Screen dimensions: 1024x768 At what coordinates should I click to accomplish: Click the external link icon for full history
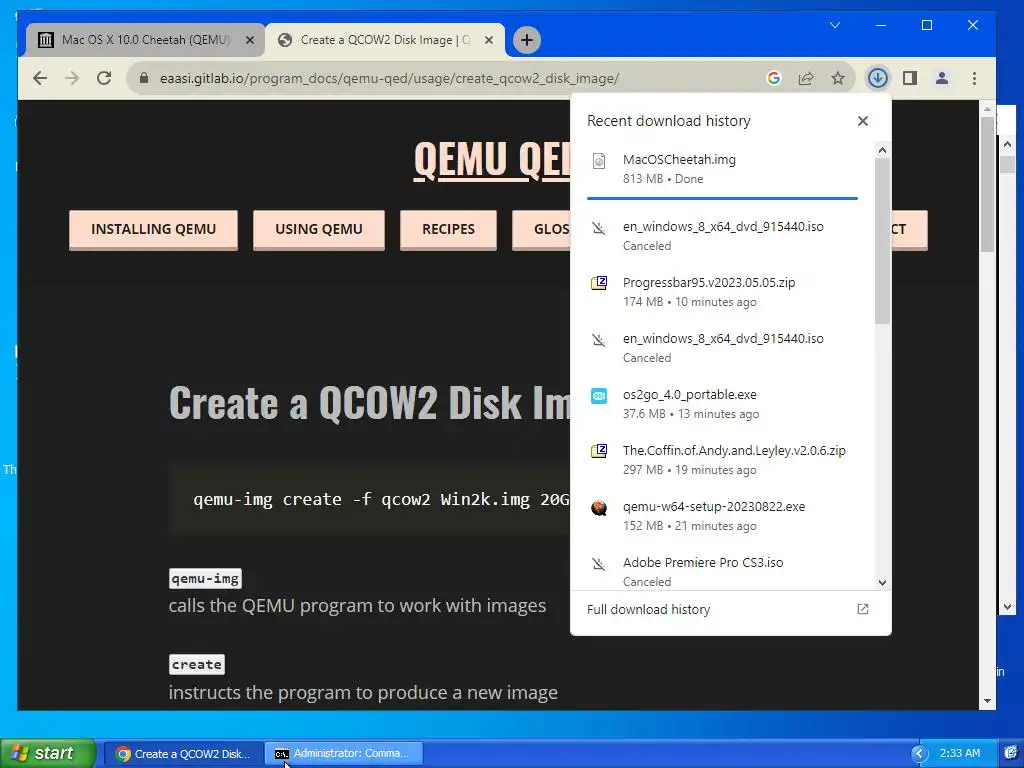[863, 609]
